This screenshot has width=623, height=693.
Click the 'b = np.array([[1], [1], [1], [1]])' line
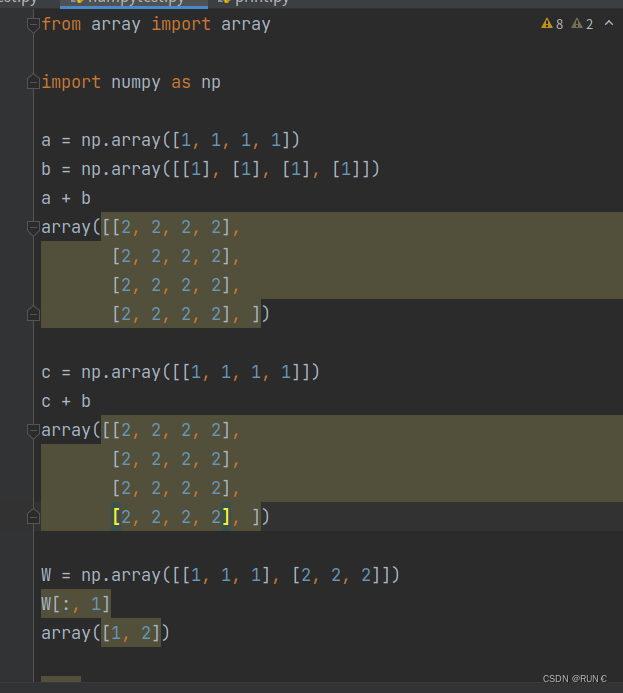click(210, 169)
